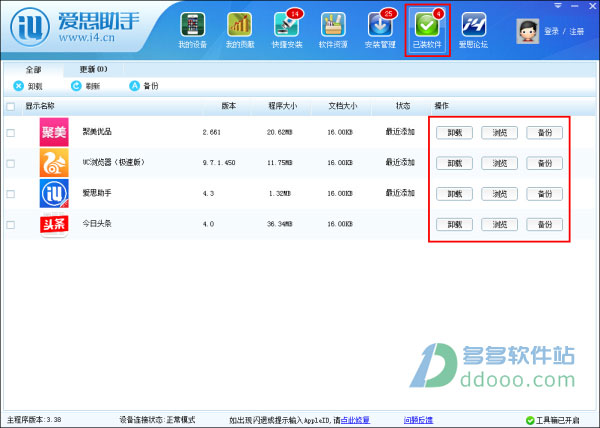The image size is (600, 428).
Task: Minimize the 爱思助手 window
Action: 575,6
